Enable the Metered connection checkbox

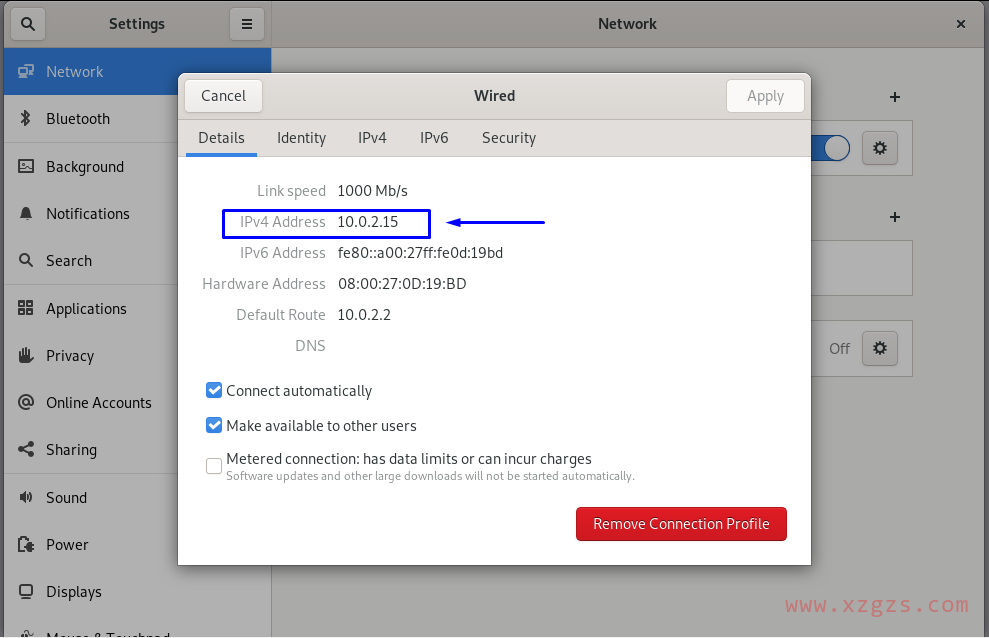(x=213, y=465)
